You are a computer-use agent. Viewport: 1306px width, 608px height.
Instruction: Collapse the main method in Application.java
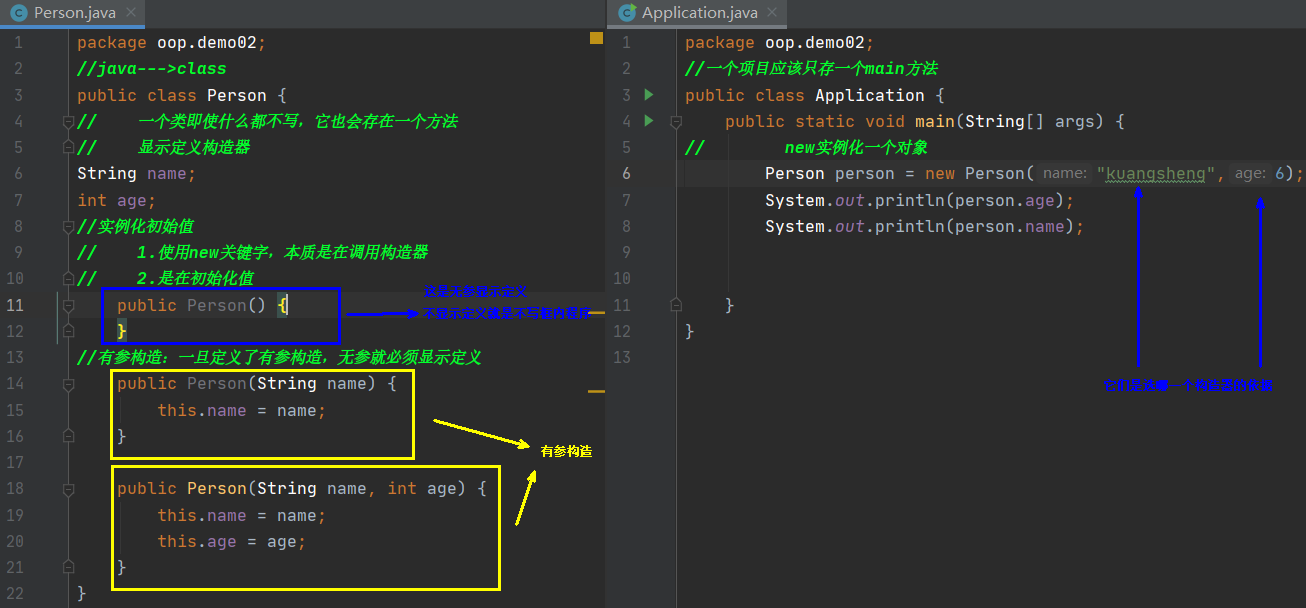click(676, 121)
